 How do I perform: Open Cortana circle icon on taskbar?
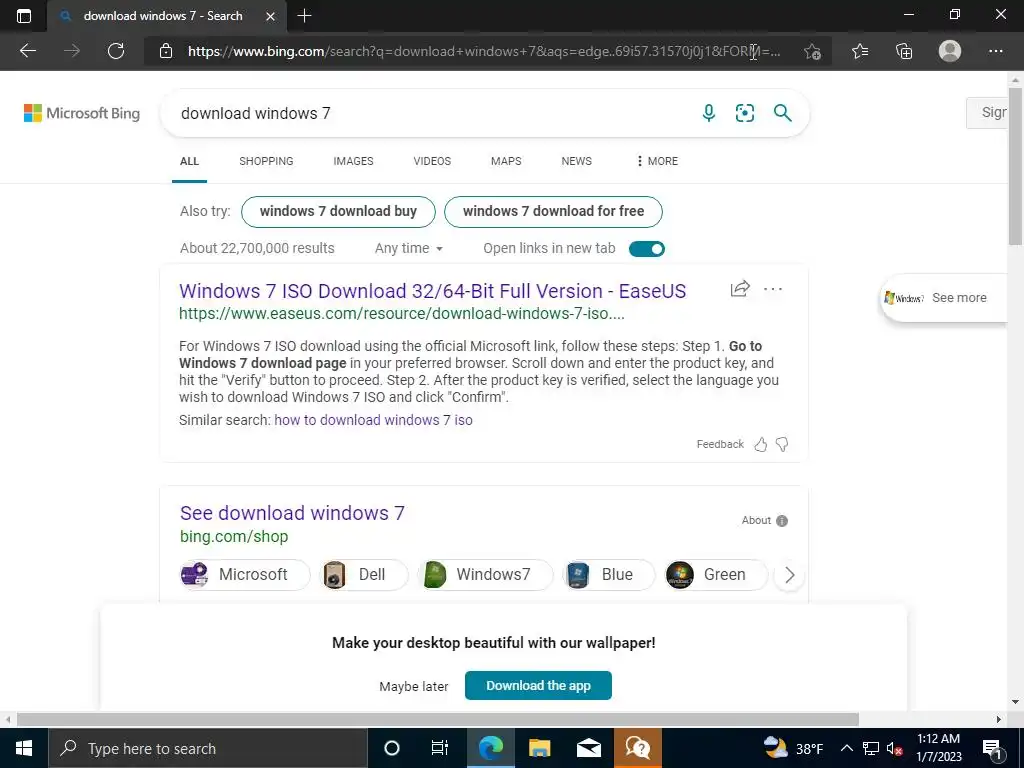pyautogui.click(x=391, y=748)
